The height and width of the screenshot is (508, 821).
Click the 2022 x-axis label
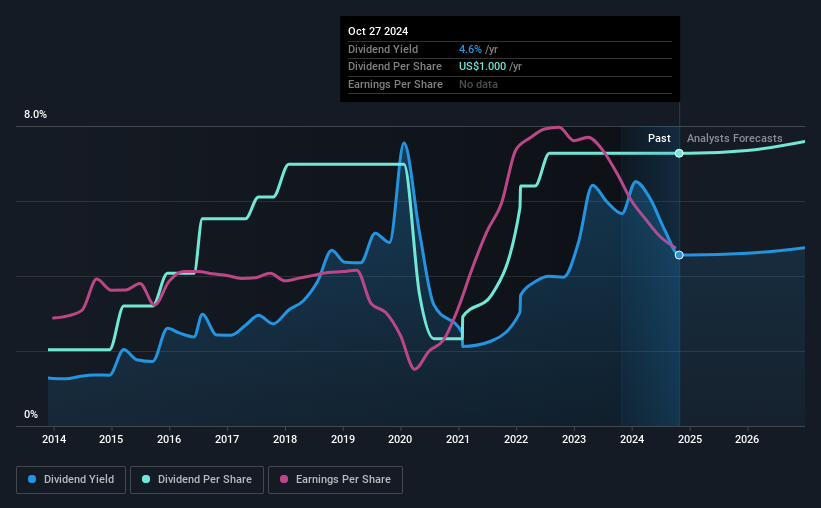516,439
